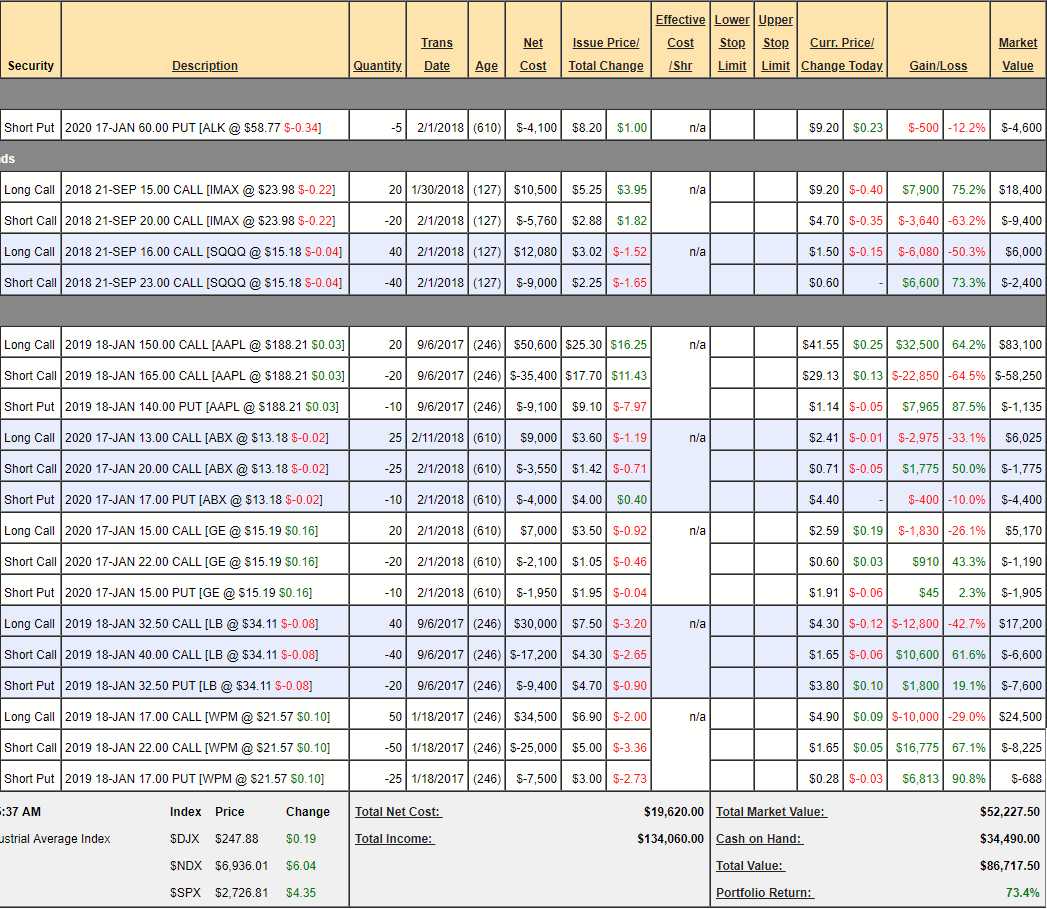The width and height of the screenshot is (1047, 909).
Task: Select the Portfolio Return link
Action: coord(764,893)
